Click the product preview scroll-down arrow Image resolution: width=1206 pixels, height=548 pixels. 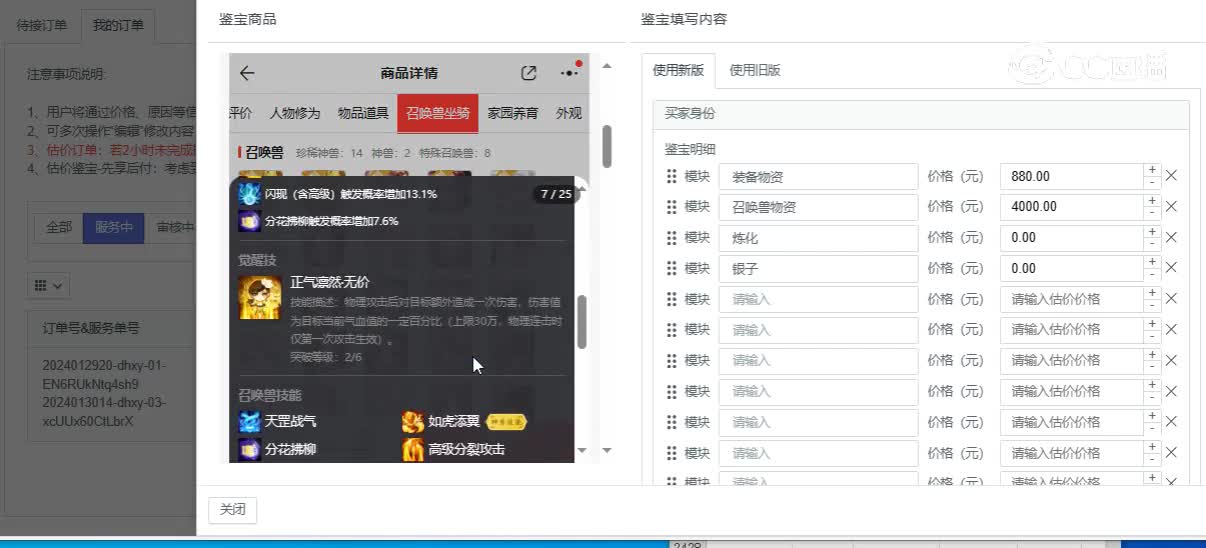[x=608, y=450]
